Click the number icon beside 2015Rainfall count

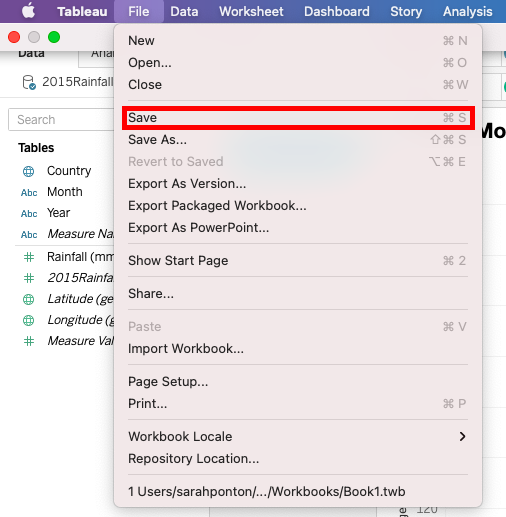click(29, 278)
